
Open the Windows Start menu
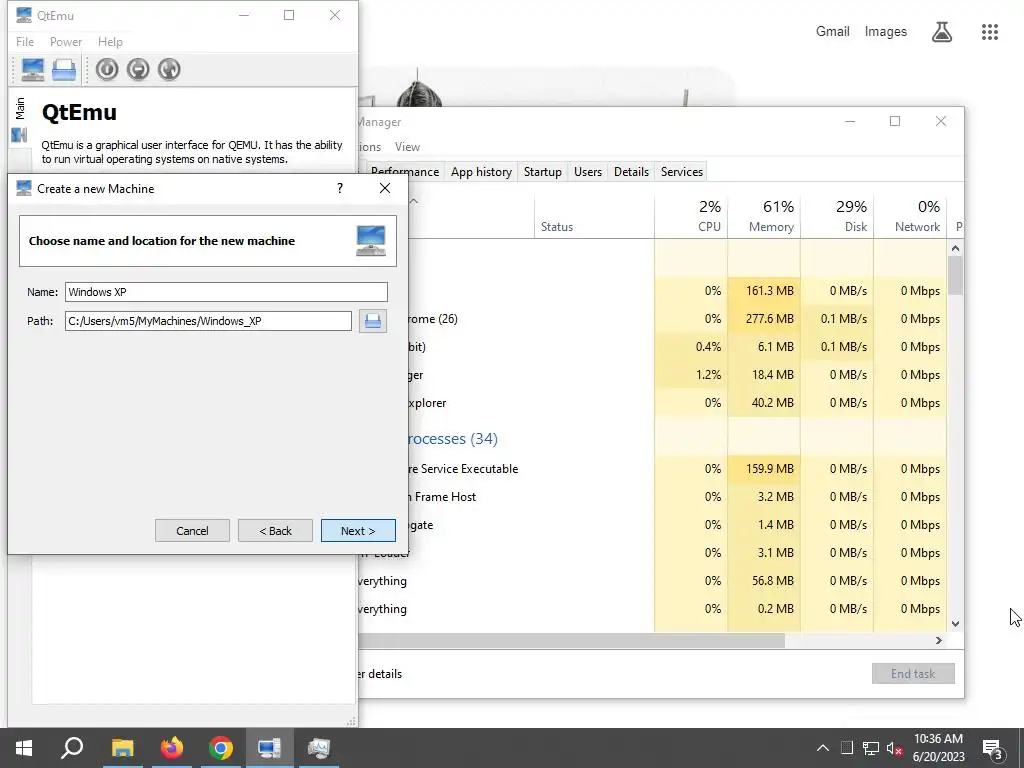tap(24, 748)
